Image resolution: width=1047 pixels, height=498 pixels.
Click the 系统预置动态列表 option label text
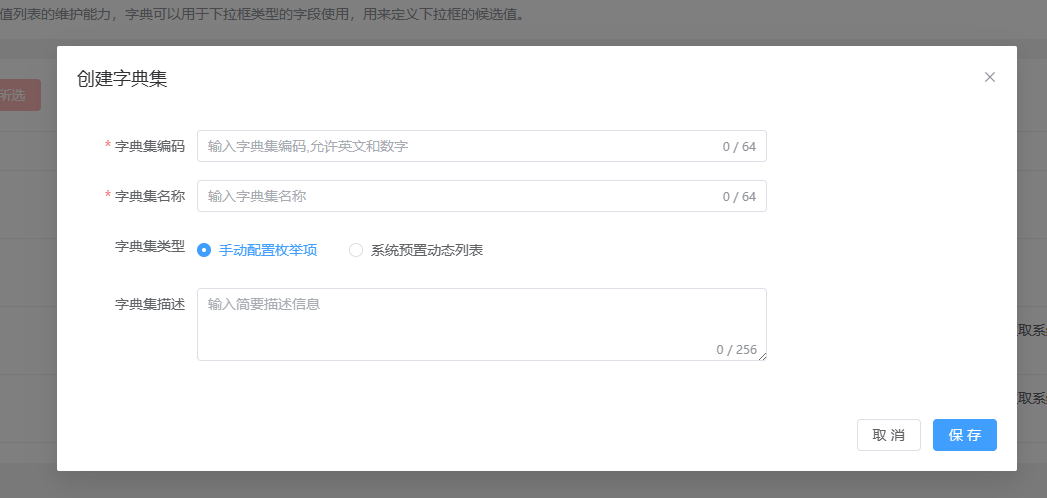click(x=426, y=250)
